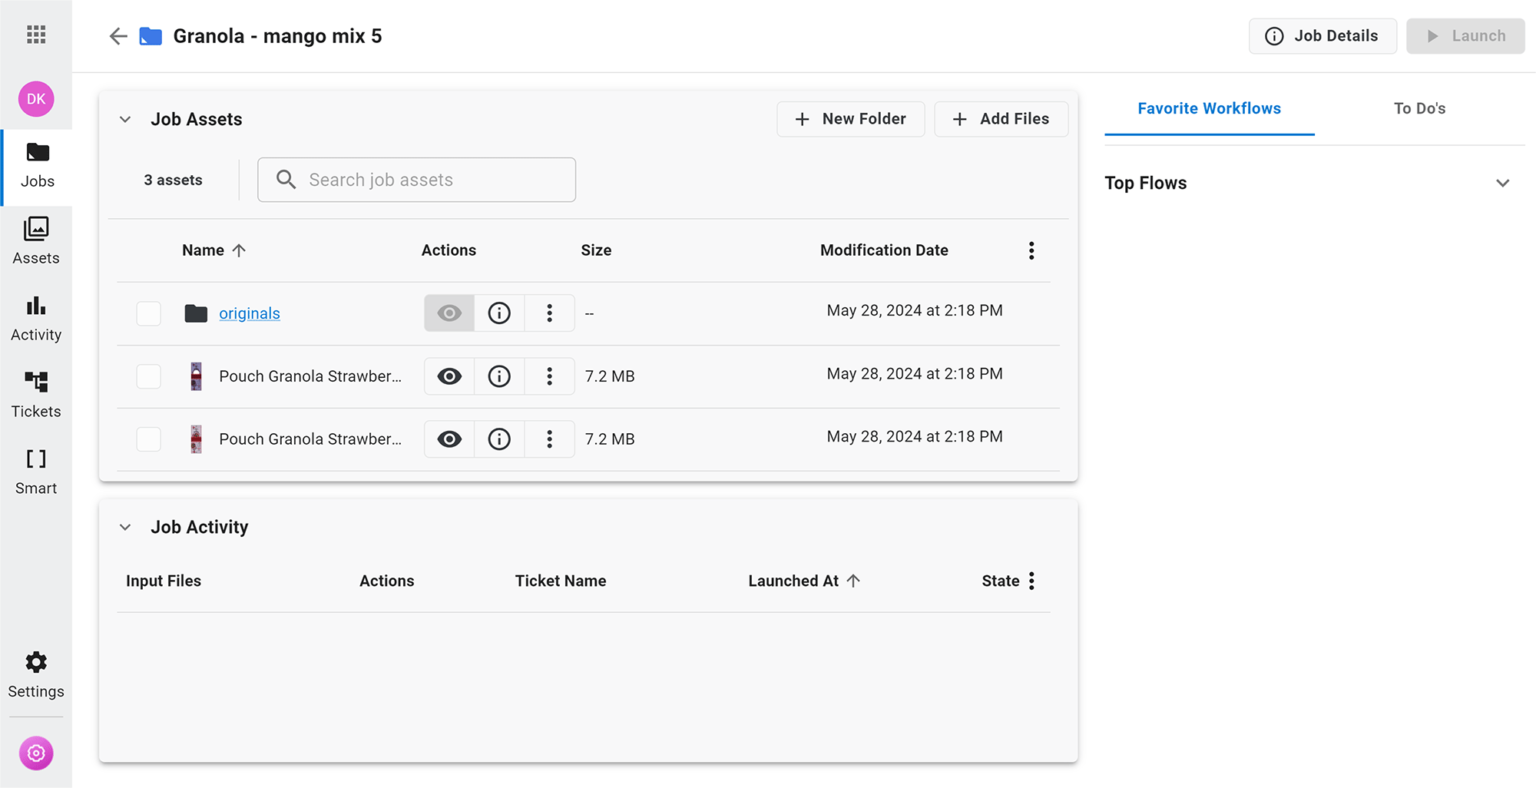Click the Search job assets field
This screenshot has width=1536, height=788.
(x=417, y=180)
